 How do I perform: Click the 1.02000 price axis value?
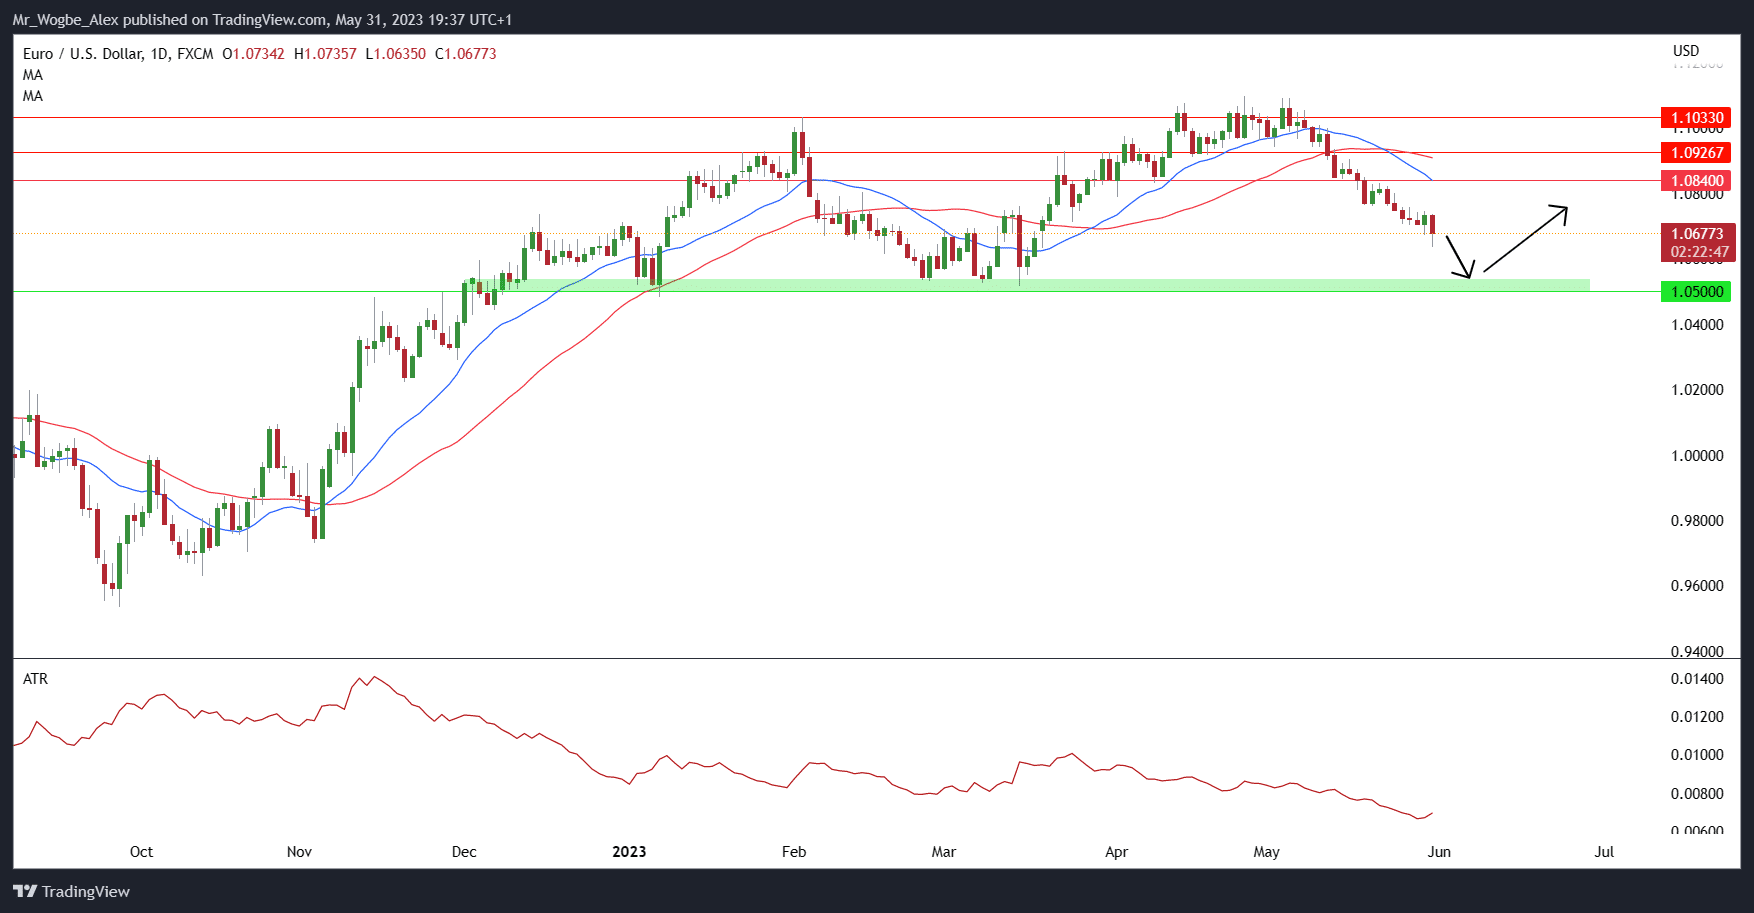pyautogui.click(x=1697, y=390)
